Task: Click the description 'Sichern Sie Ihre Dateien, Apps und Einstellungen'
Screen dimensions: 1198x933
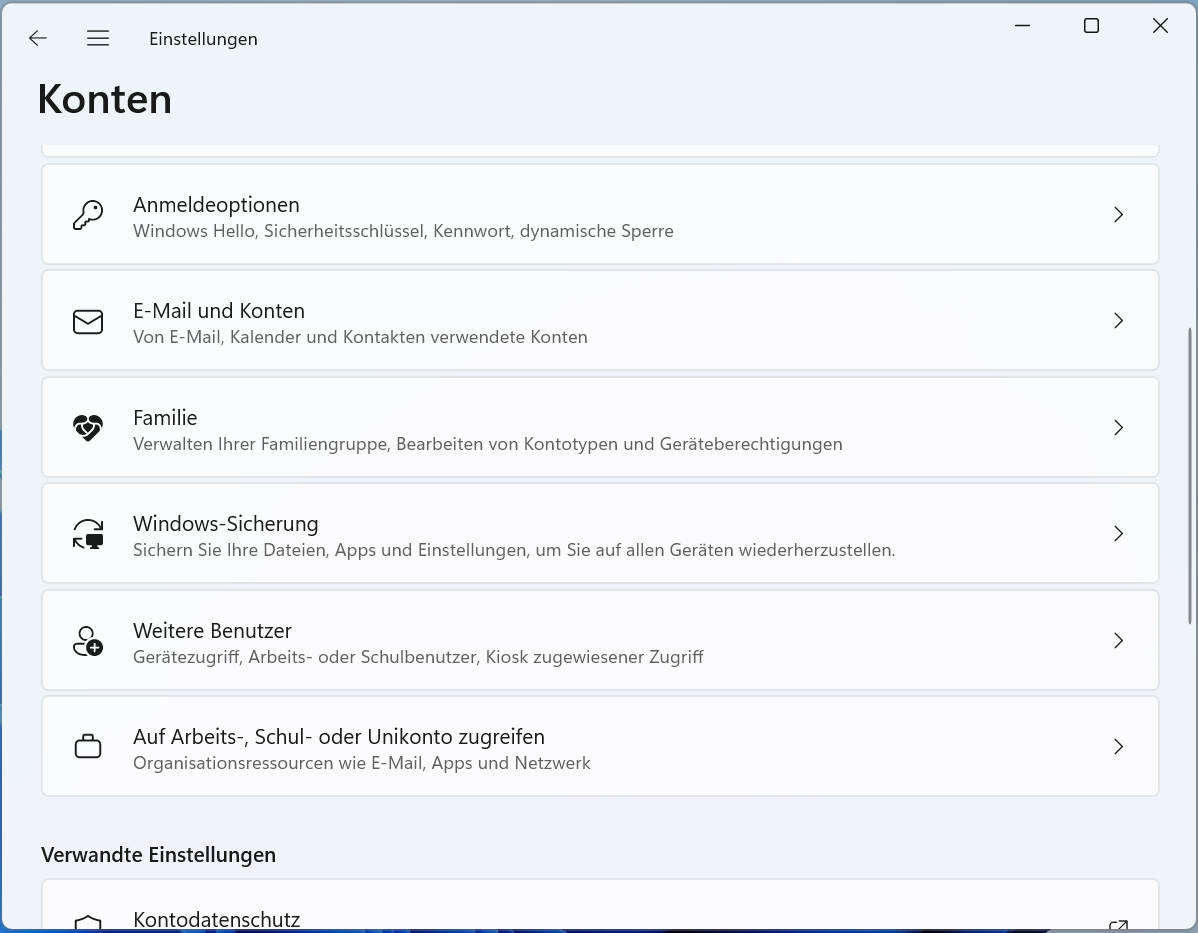Action: (514, 551)
